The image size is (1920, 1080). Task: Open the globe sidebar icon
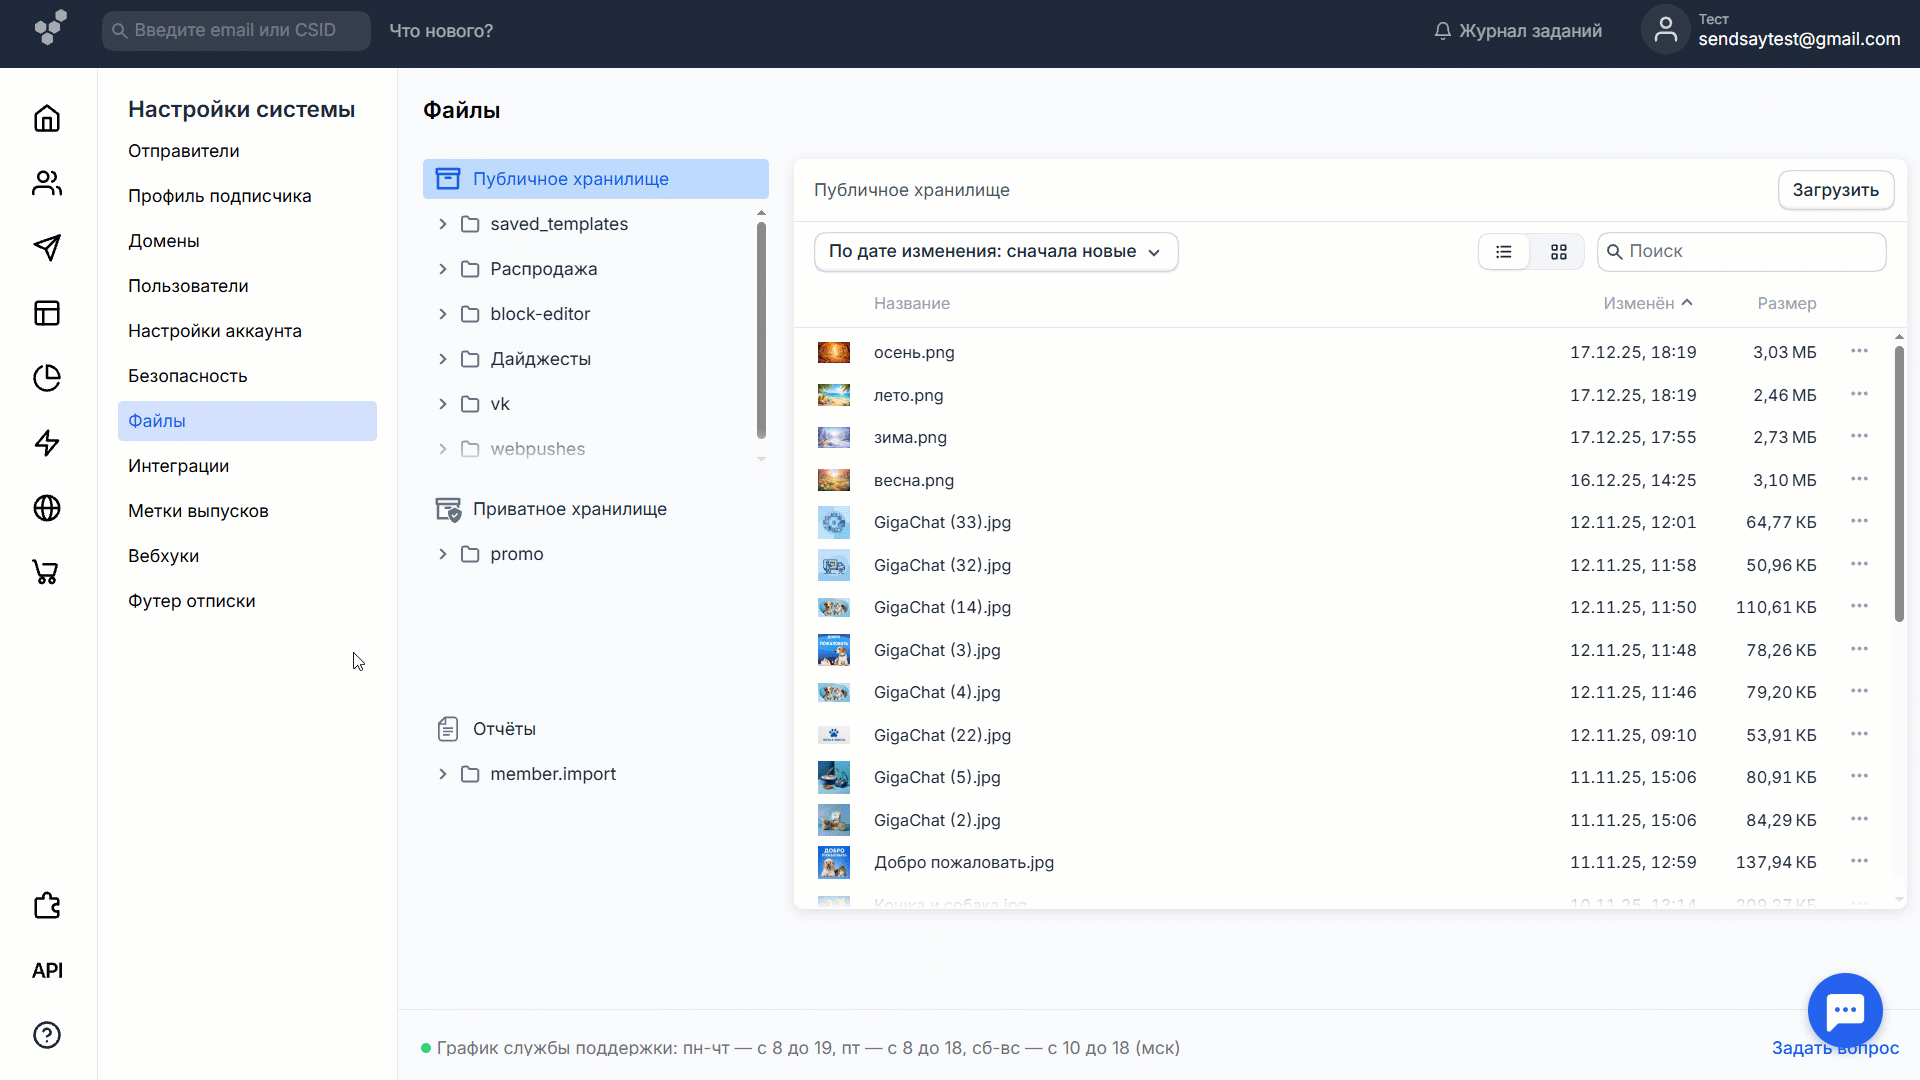coord(47,508)
